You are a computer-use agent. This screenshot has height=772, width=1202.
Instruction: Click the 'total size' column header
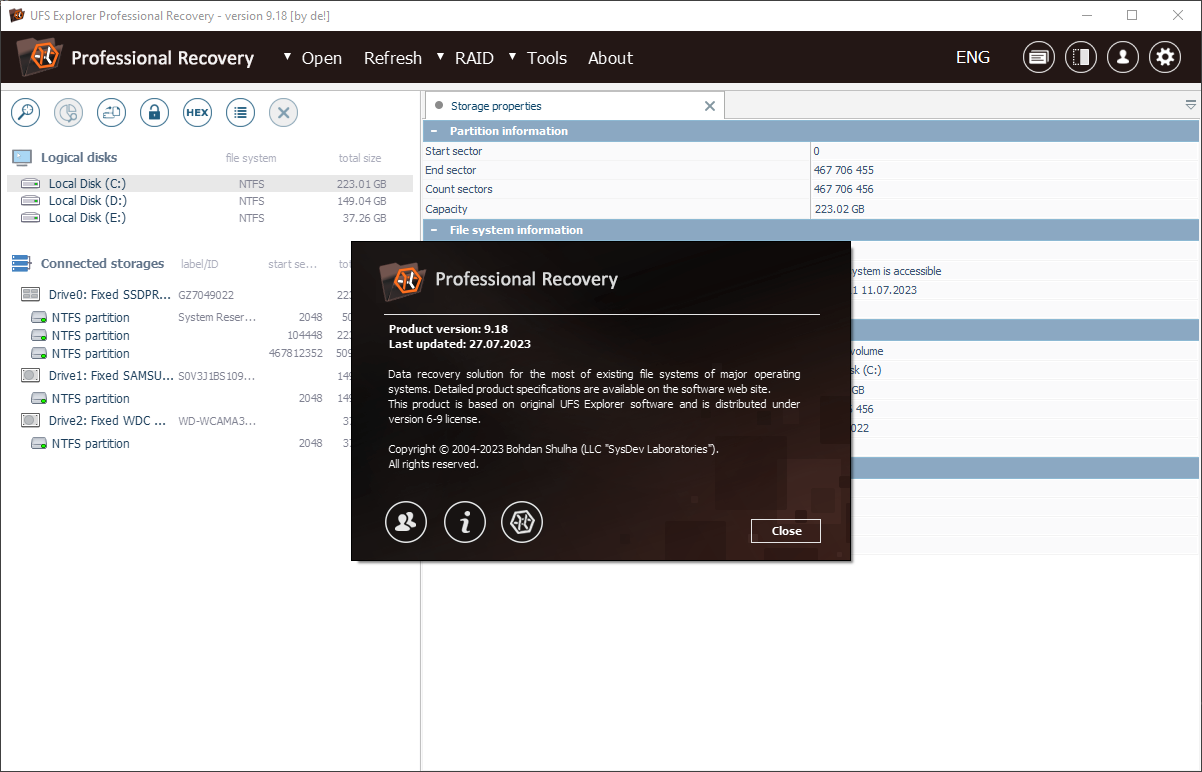(360, 158)
